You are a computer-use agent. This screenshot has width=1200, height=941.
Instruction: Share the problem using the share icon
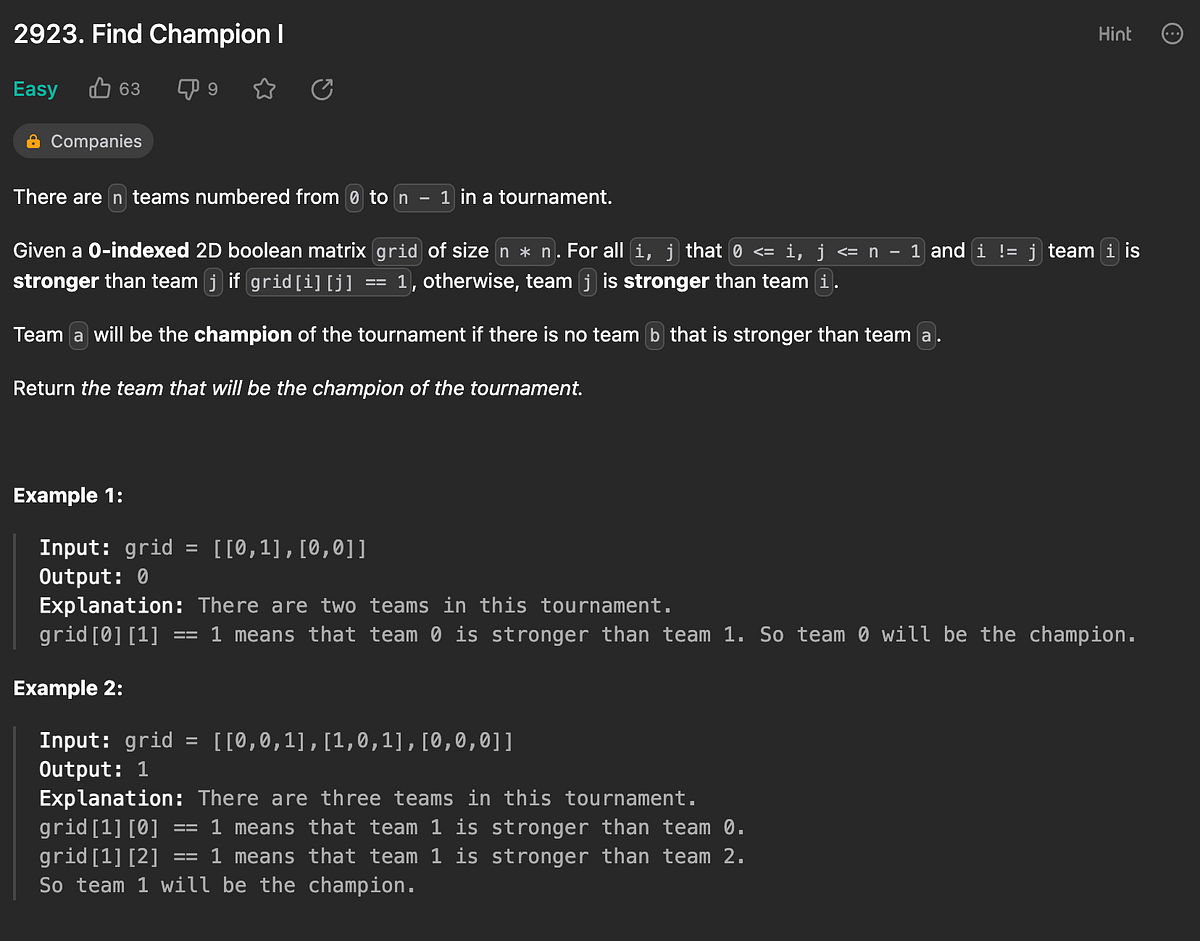pyautogui.click(x=321, y=89)
